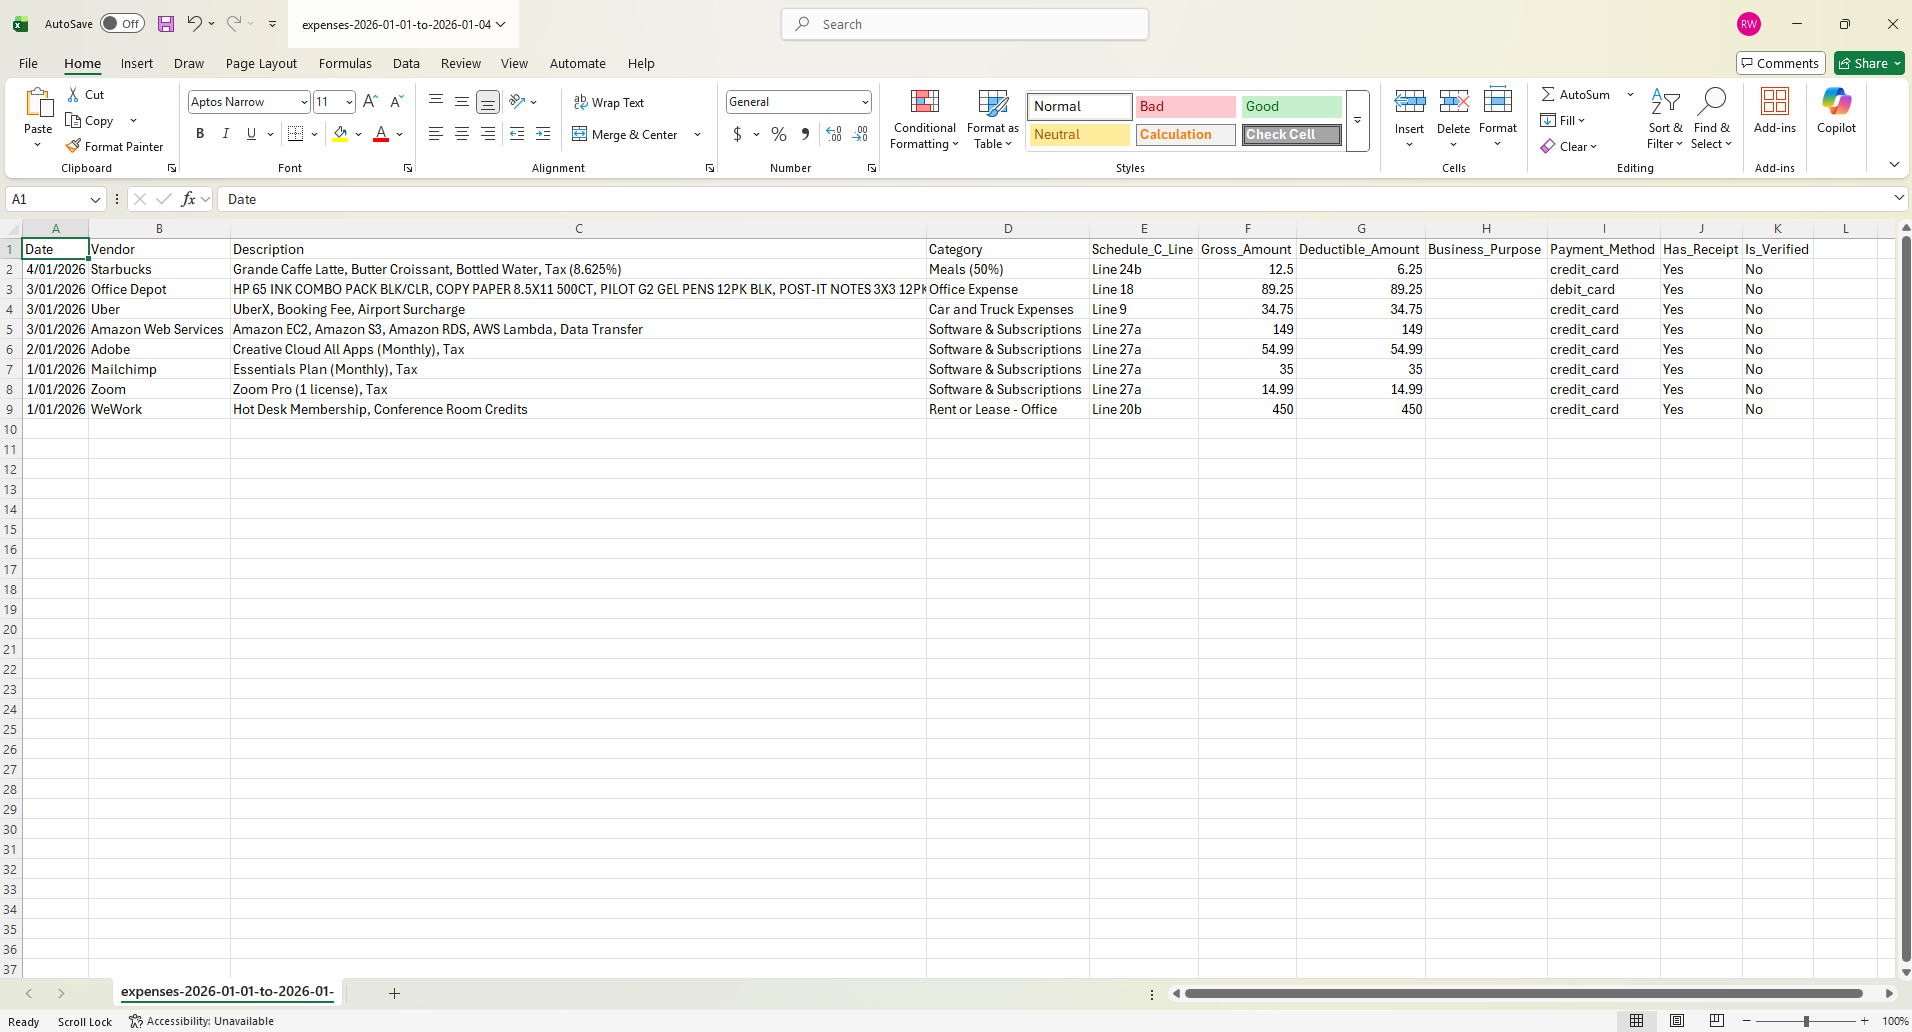Apply the Good cell style swatch
The height and width of the screenshot is (1032, 1912).
[x=1291, y=106]
